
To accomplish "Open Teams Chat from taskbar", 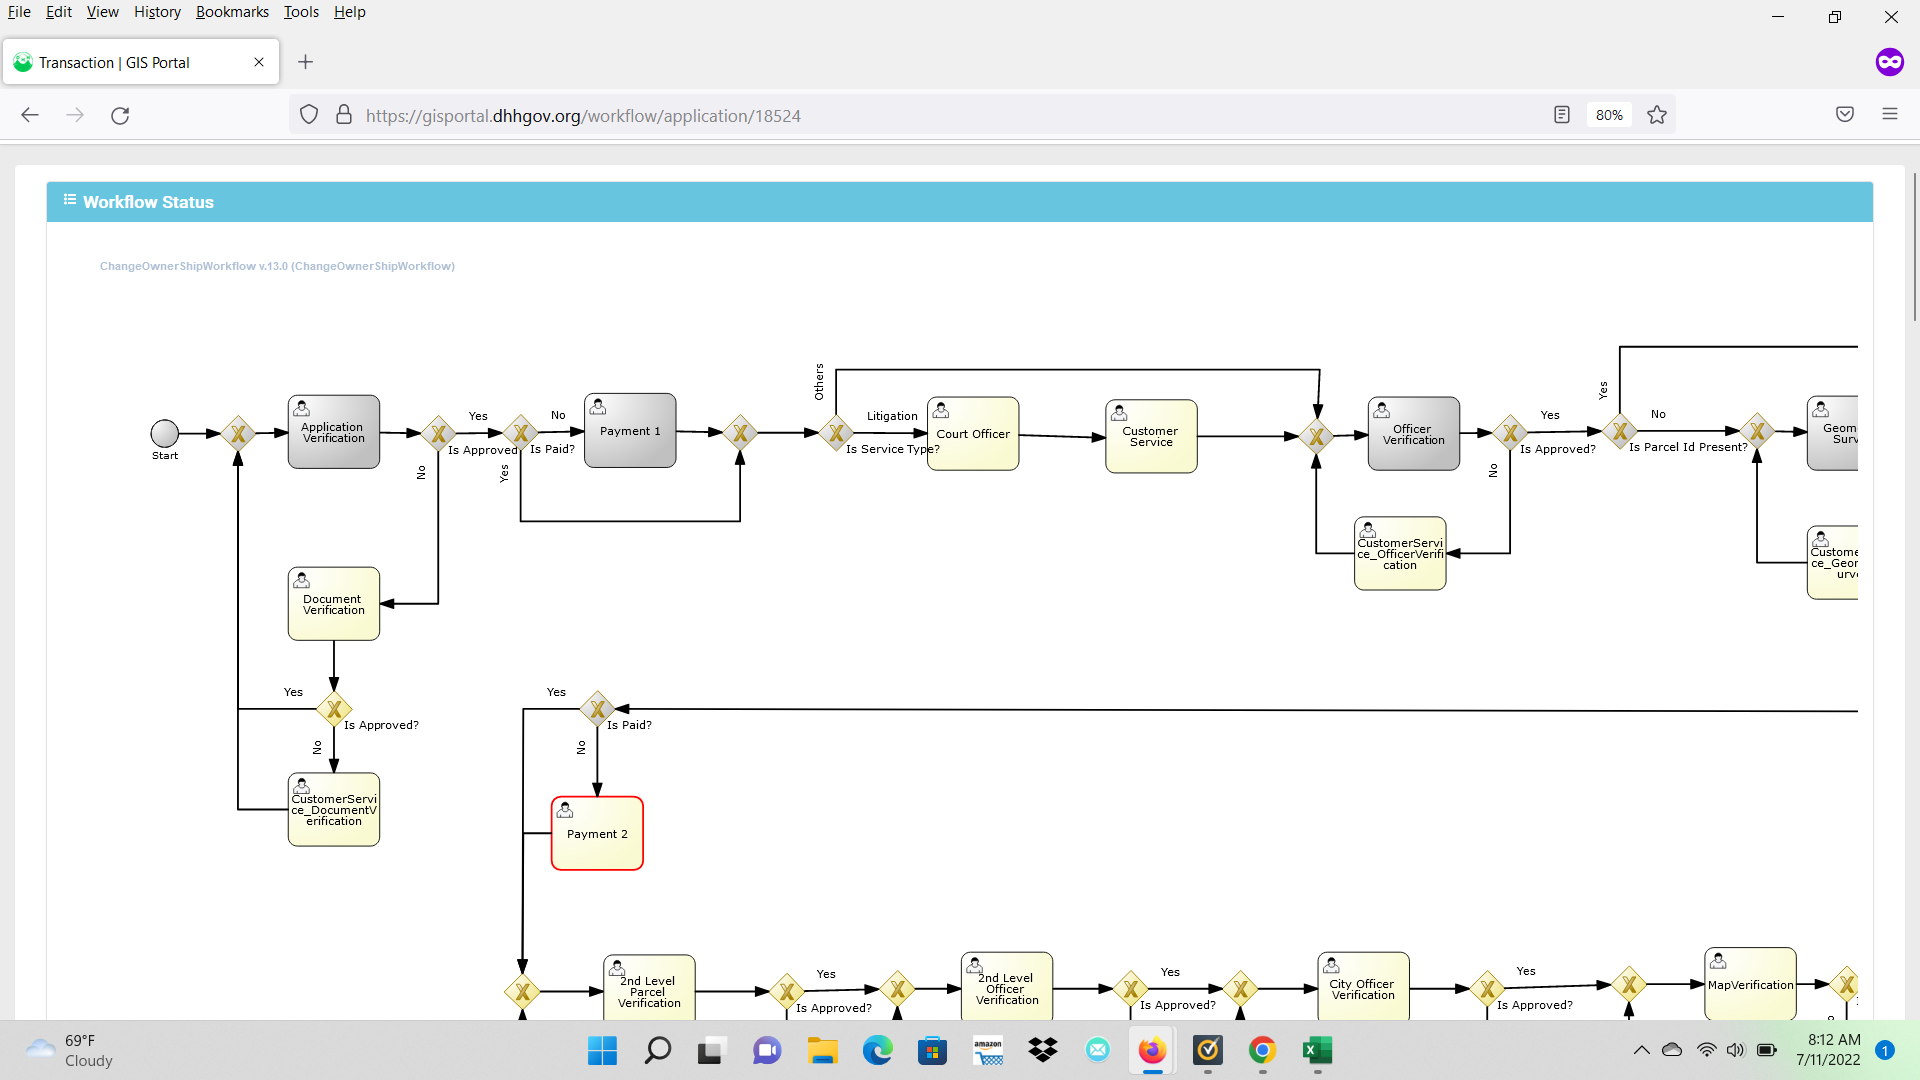I will tap(767, 1050).
